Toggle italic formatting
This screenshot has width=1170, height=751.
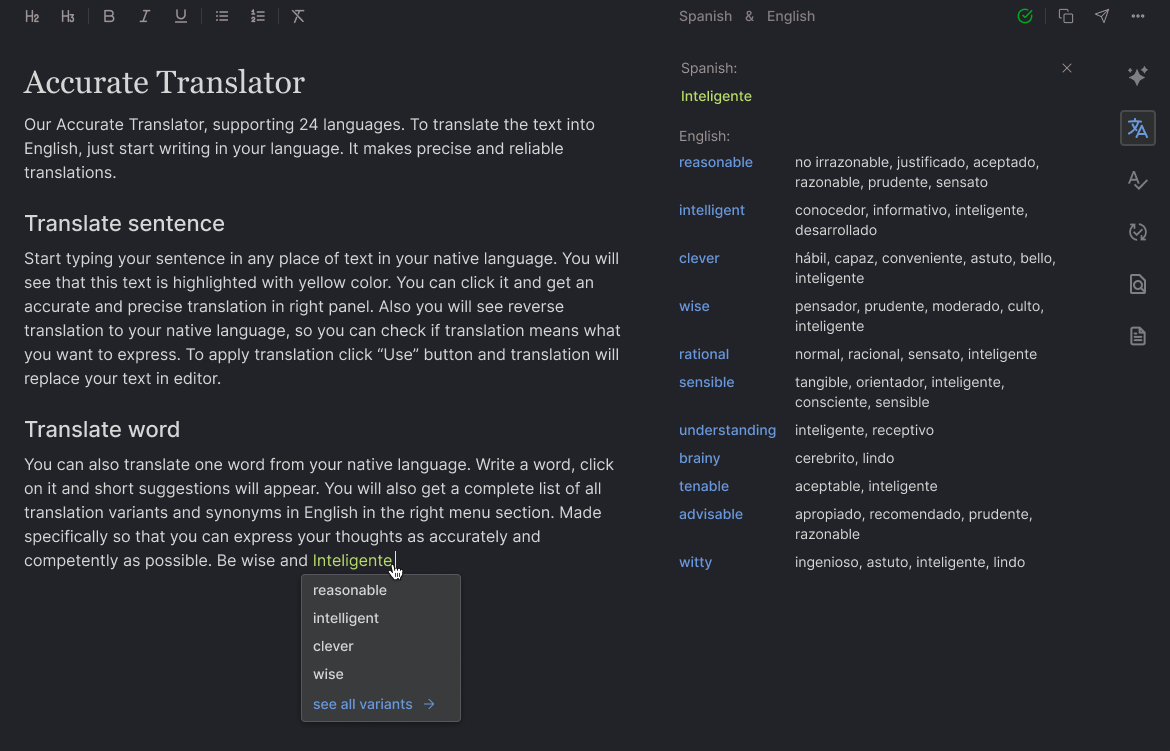click(145, 16)
